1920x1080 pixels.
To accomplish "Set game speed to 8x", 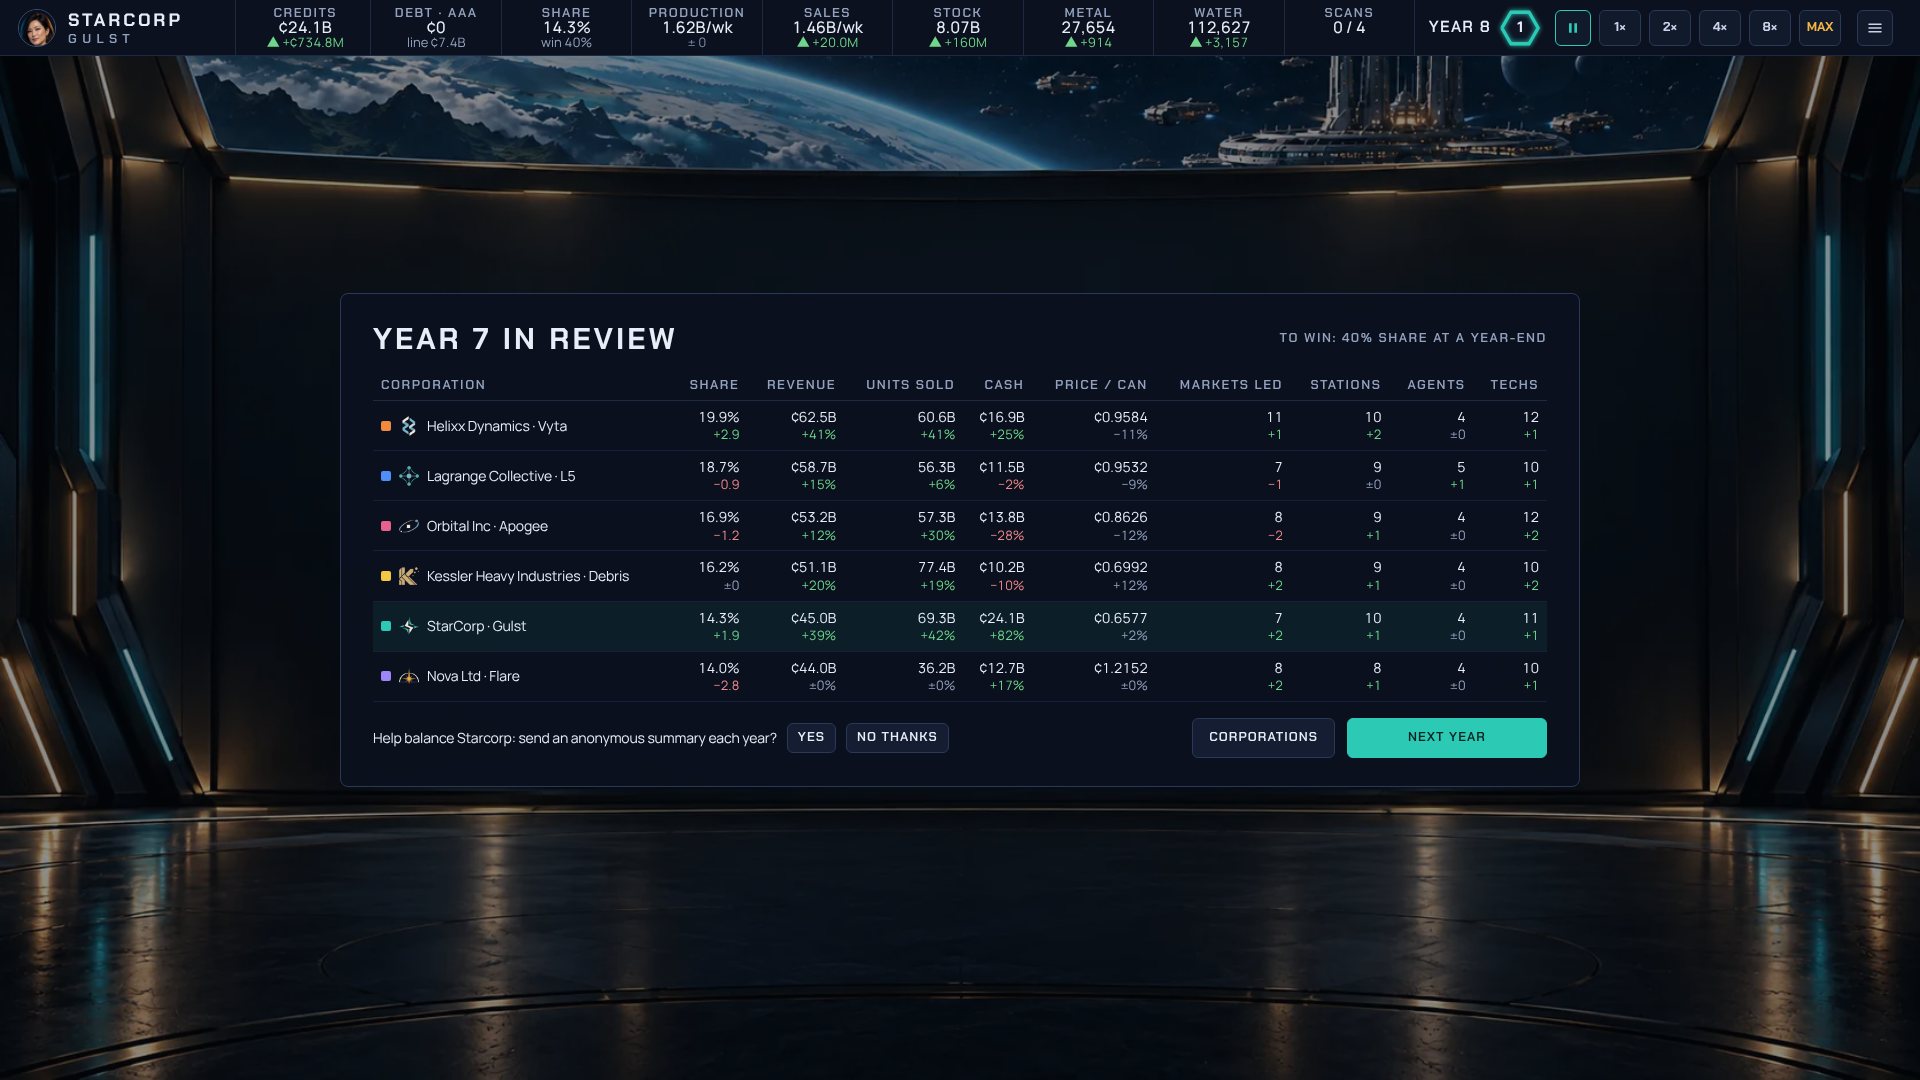I will pyautogui.click(x=1770, y=28).
